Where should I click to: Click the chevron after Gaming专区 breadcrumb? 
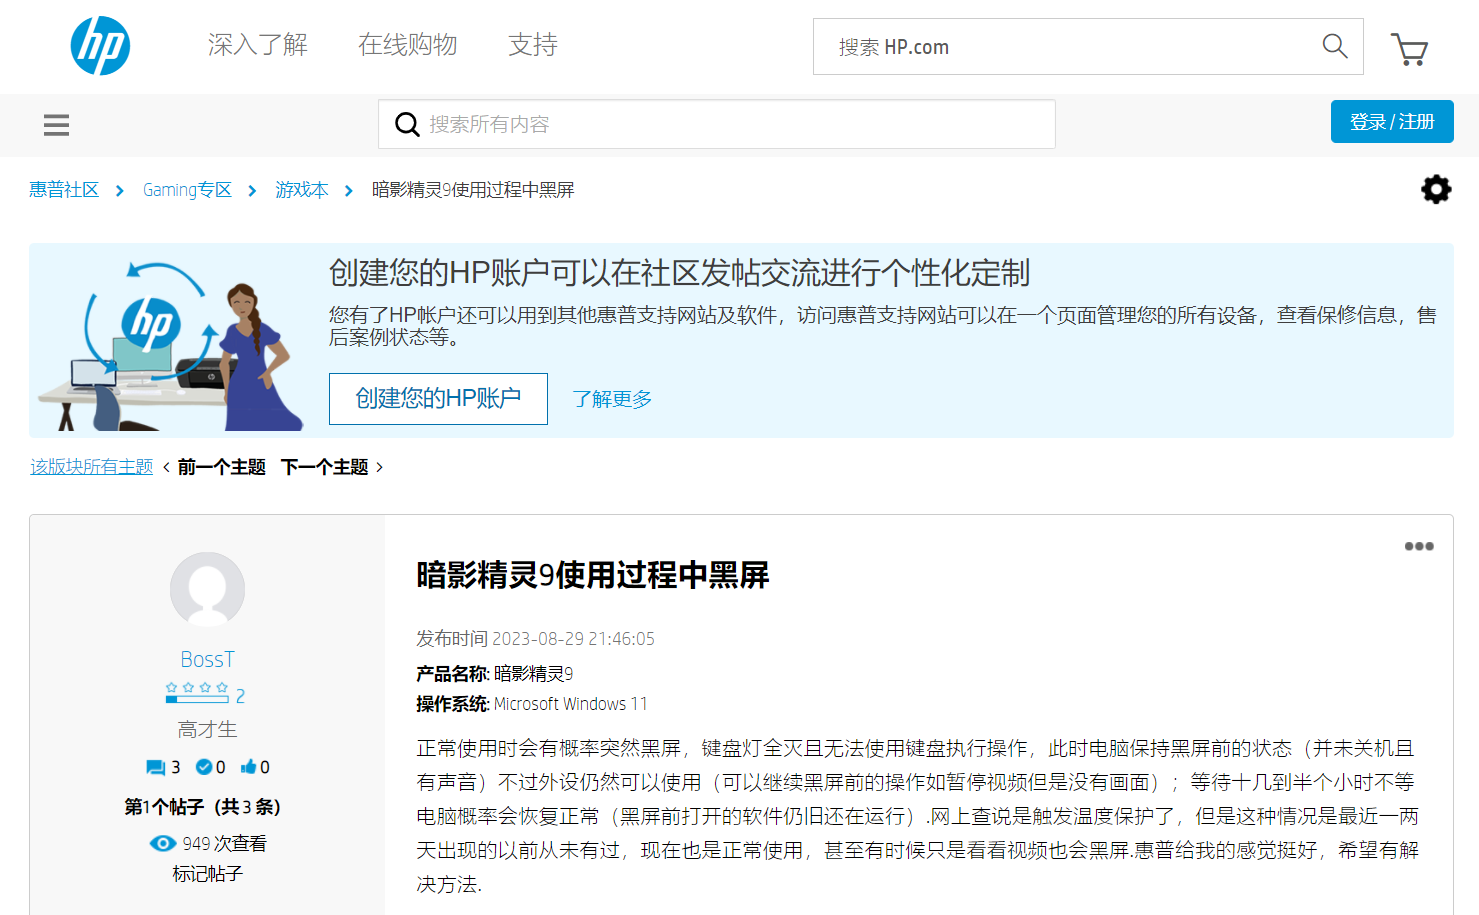(x=252, y=190)
